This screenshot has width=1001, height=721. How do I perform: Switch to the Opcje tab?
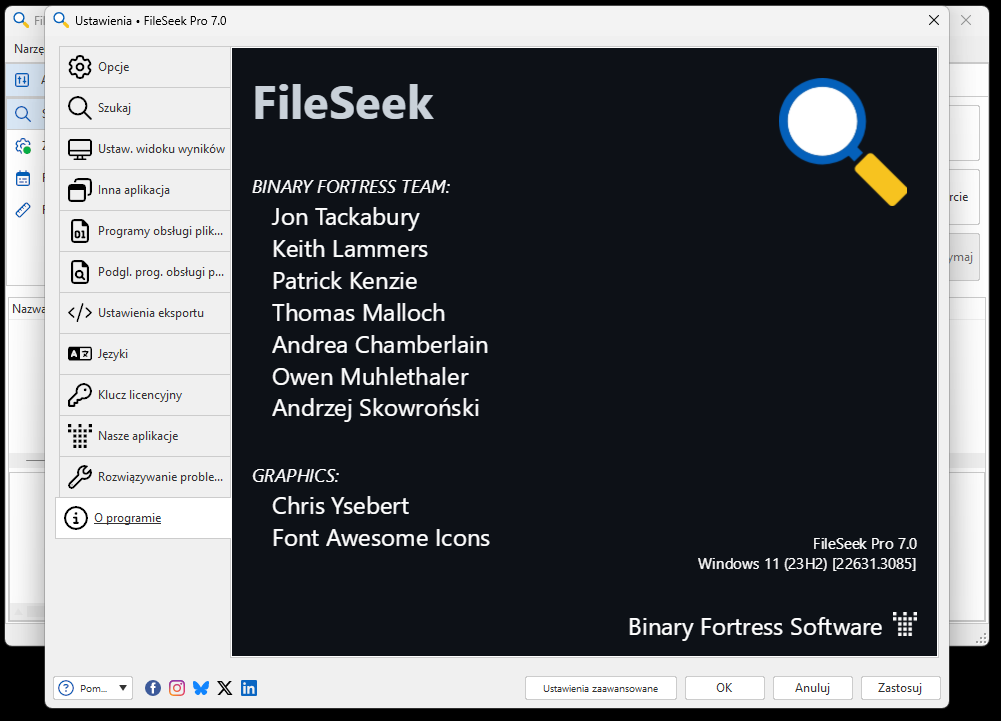coord(145,67)
